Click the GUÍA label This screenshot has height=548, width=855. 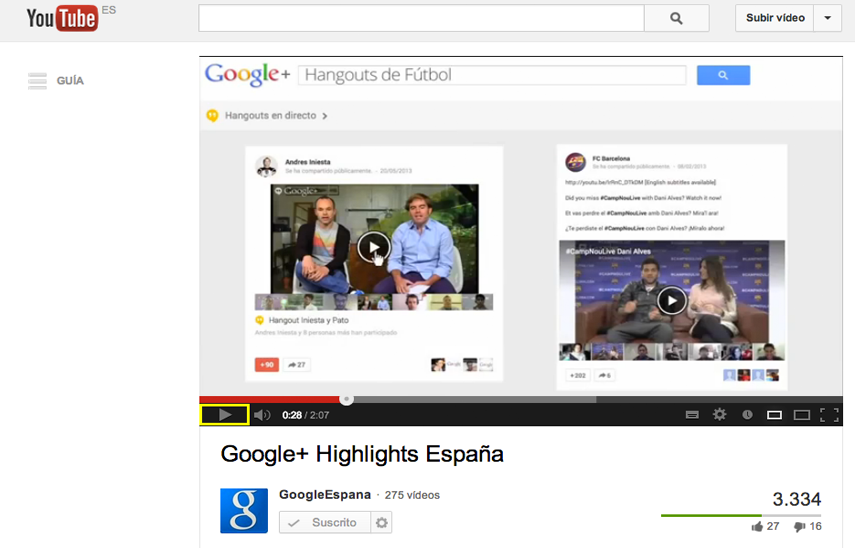pyautogui.click(x=70, y=81)
